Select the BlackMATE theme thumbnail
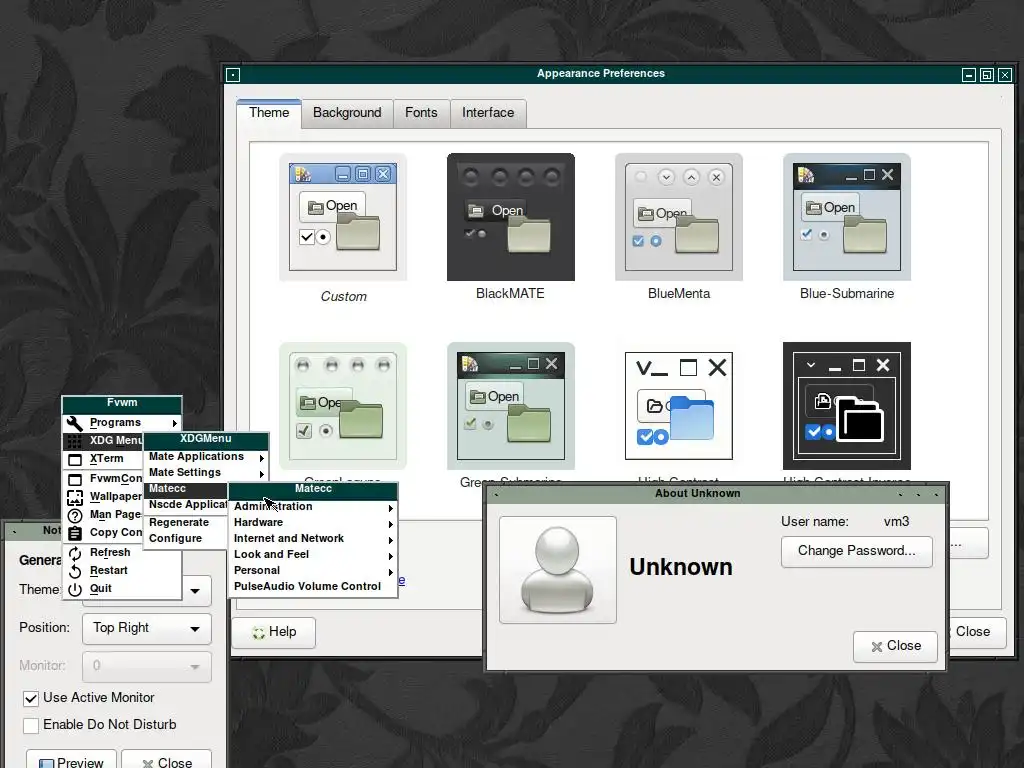 [511, 217]
